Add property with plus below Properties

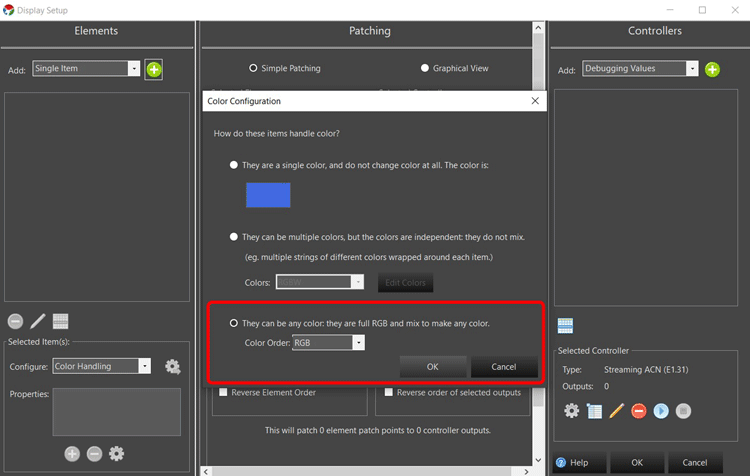click(72, 454)
